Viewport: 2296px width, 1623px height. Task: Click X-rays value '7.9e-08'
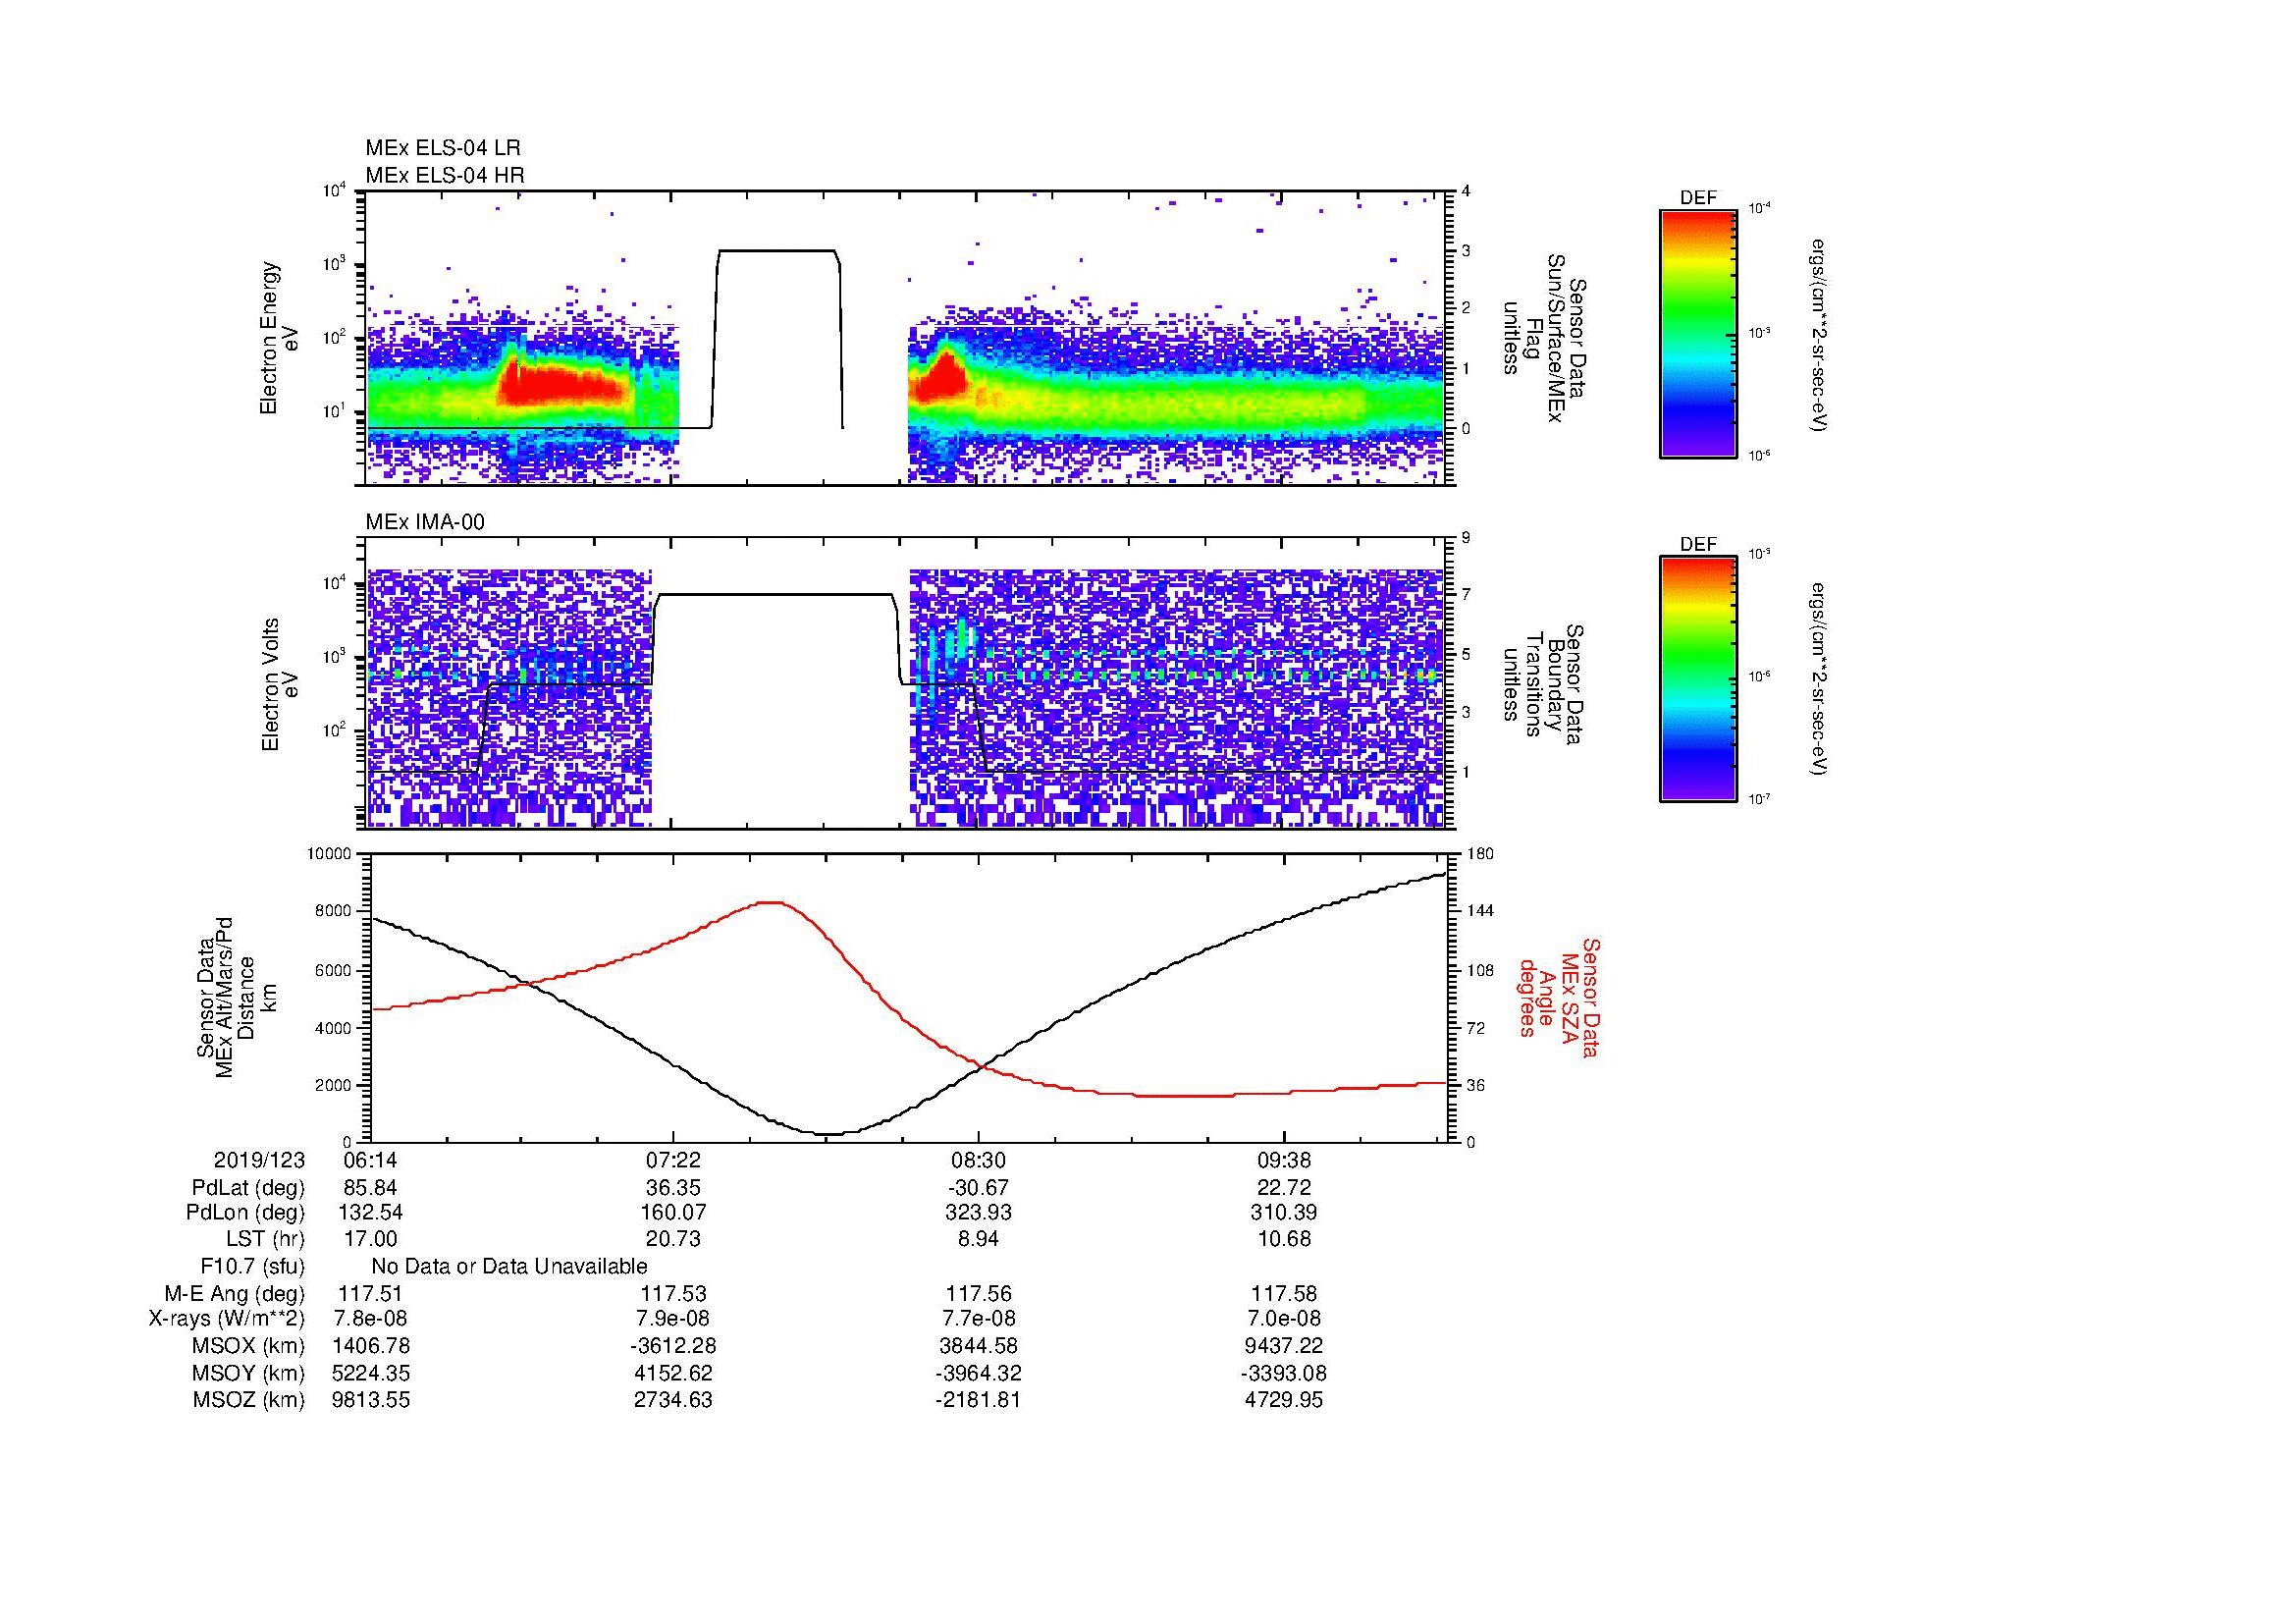[673, 1319]
